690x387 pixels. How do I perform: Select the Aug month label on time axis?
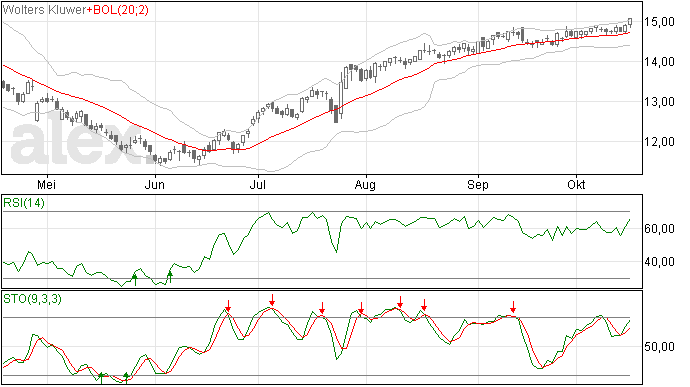click(365, 184)
